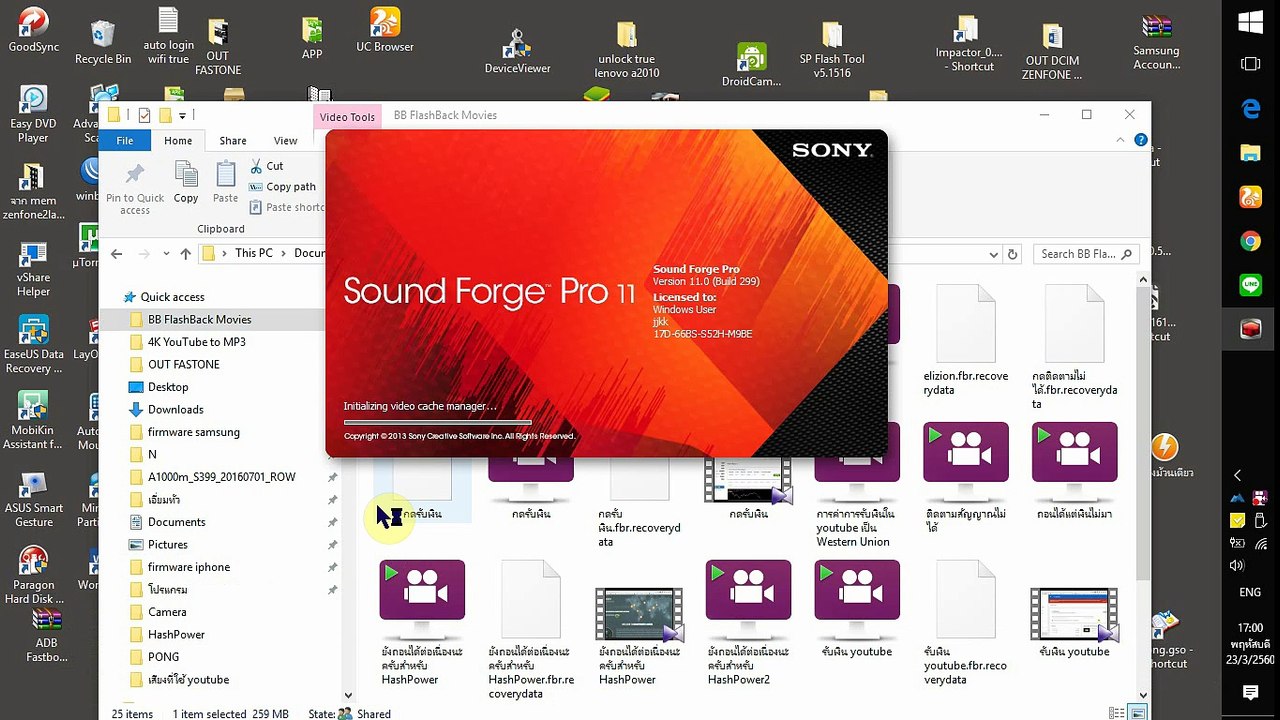This screenshot has width=1280, height=720.
Task: Open MobiKin Assistant desktop shortcut
Action: coord(33,422)
